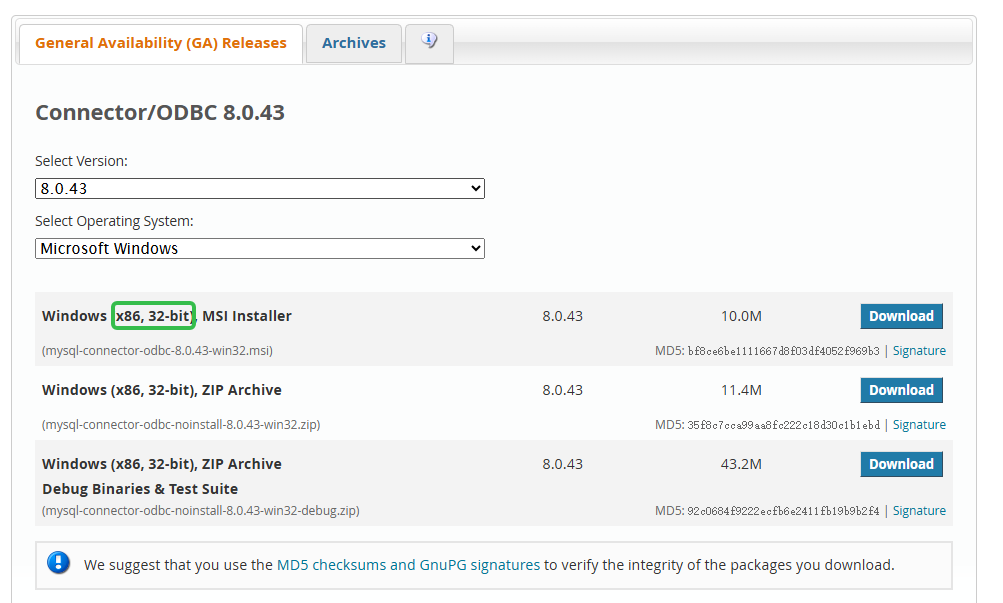
Task: Expand the Select Operating System dropdown
Action: [x=260, y=248]
